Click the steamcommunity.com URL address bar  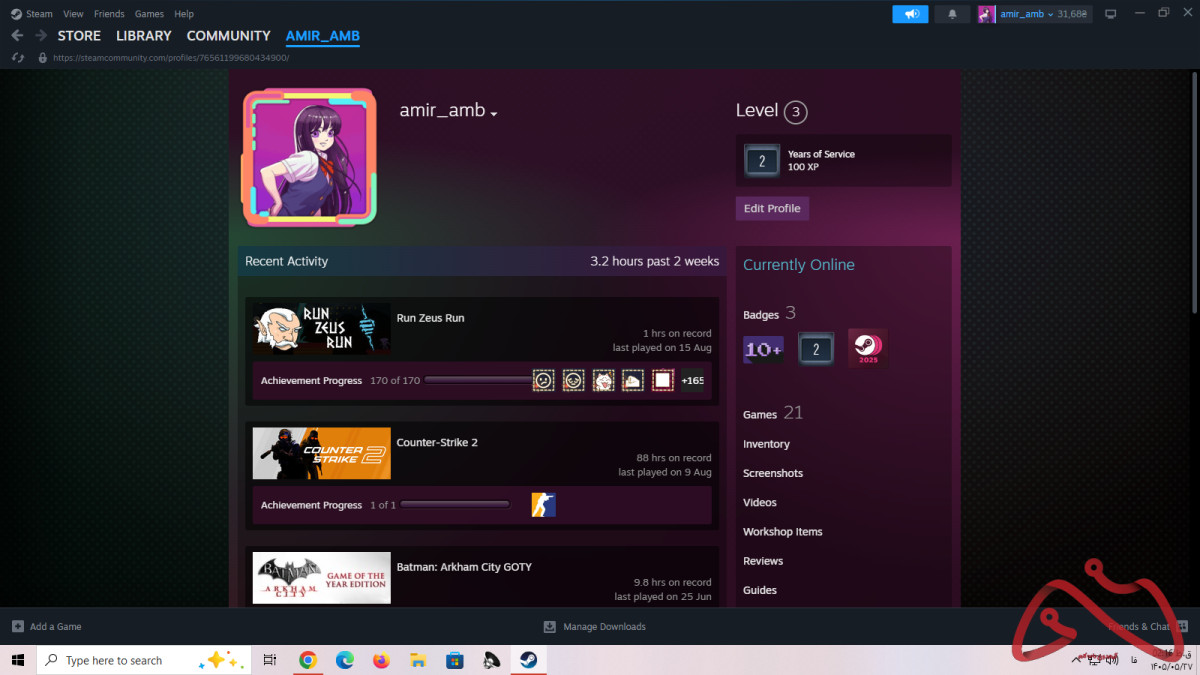pos(171,58)
